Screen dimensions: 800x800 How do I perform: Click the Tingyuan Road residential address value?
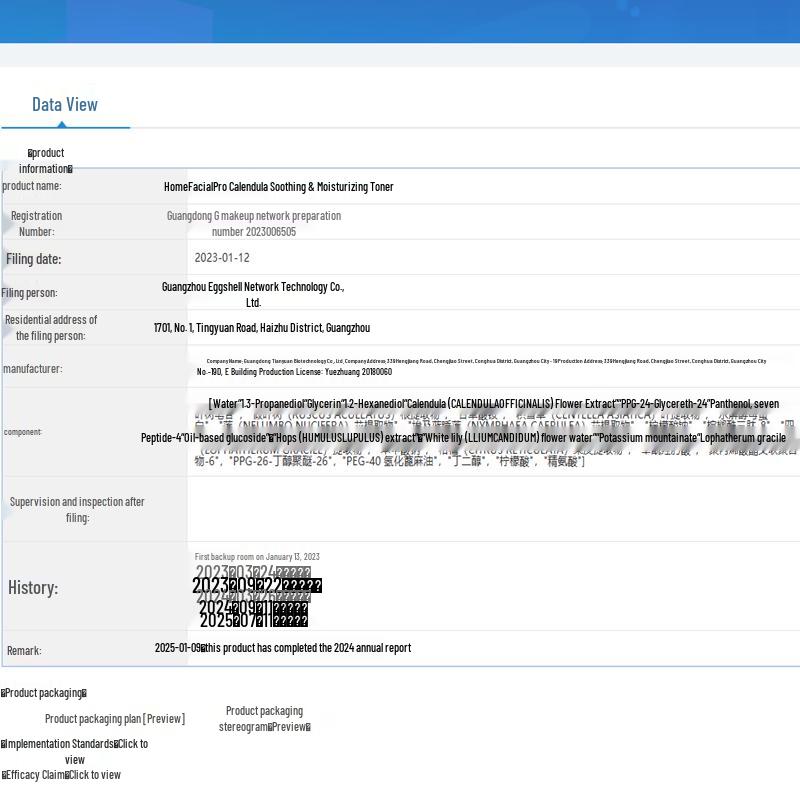pos(262,328)
